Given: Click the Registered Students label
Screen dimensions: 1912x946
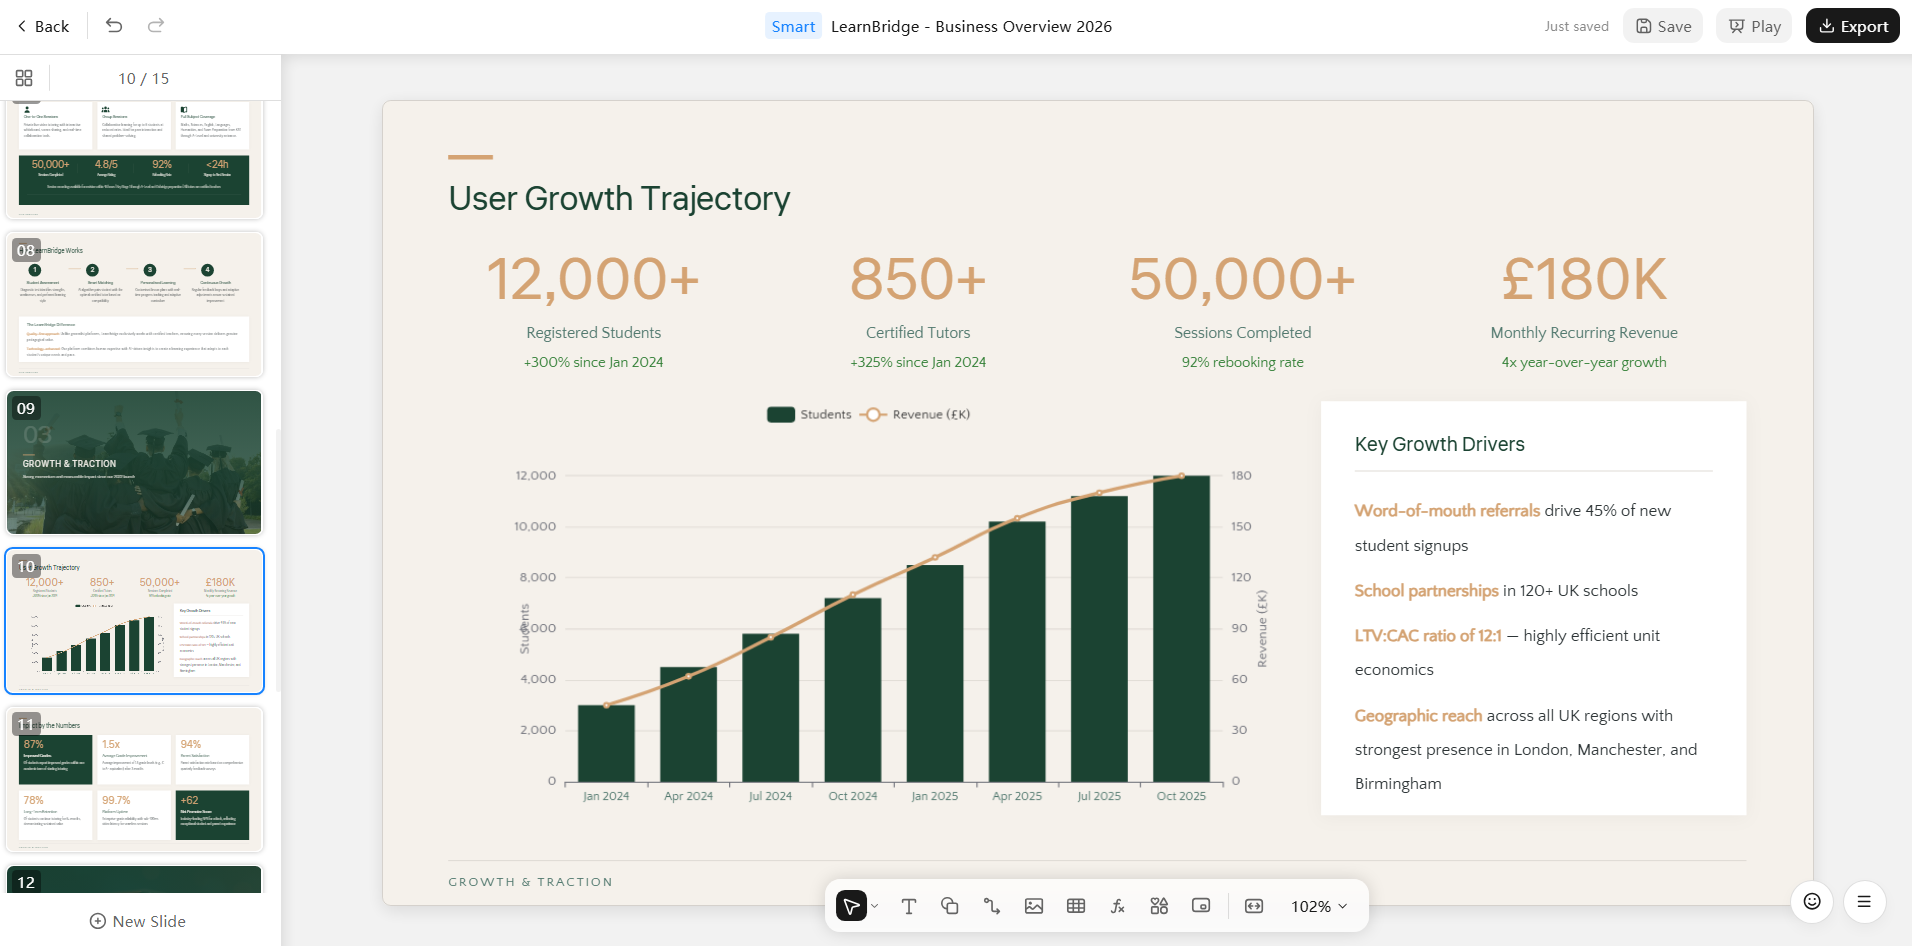Looking at the screenshot, I should click(594, 332).
